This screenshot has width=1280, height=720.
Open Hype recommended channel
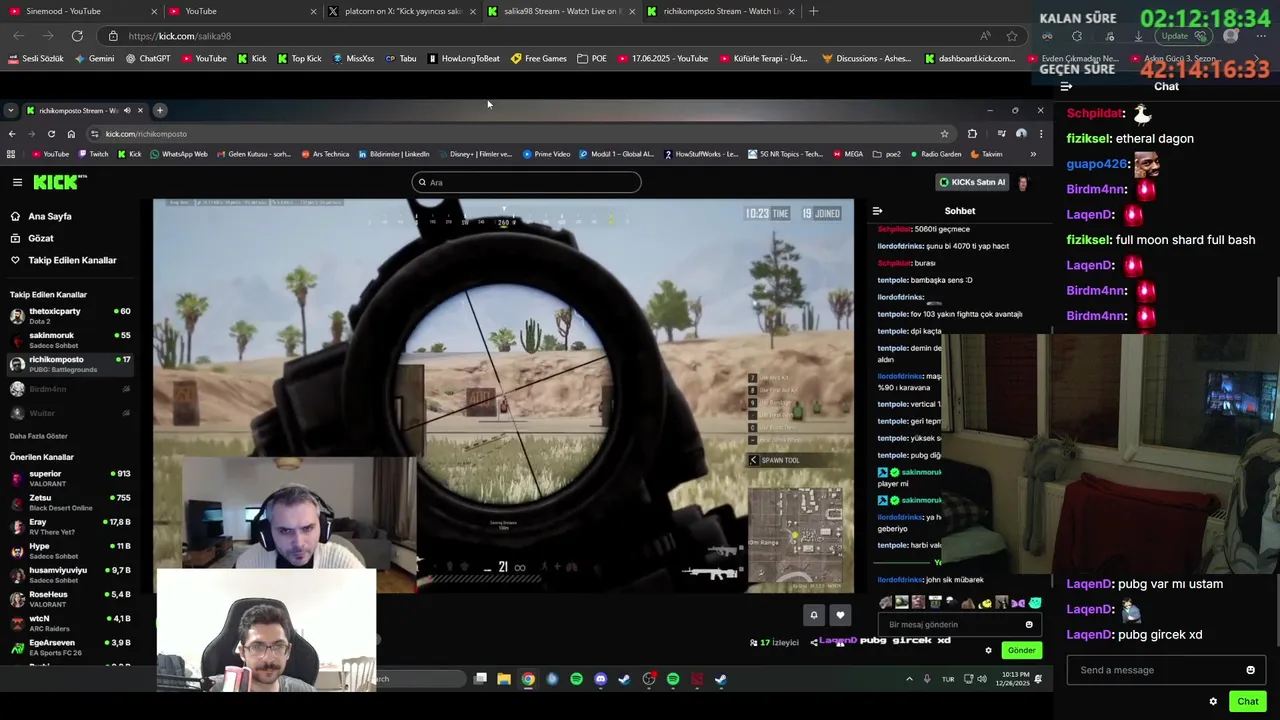[x=69, y=550]
